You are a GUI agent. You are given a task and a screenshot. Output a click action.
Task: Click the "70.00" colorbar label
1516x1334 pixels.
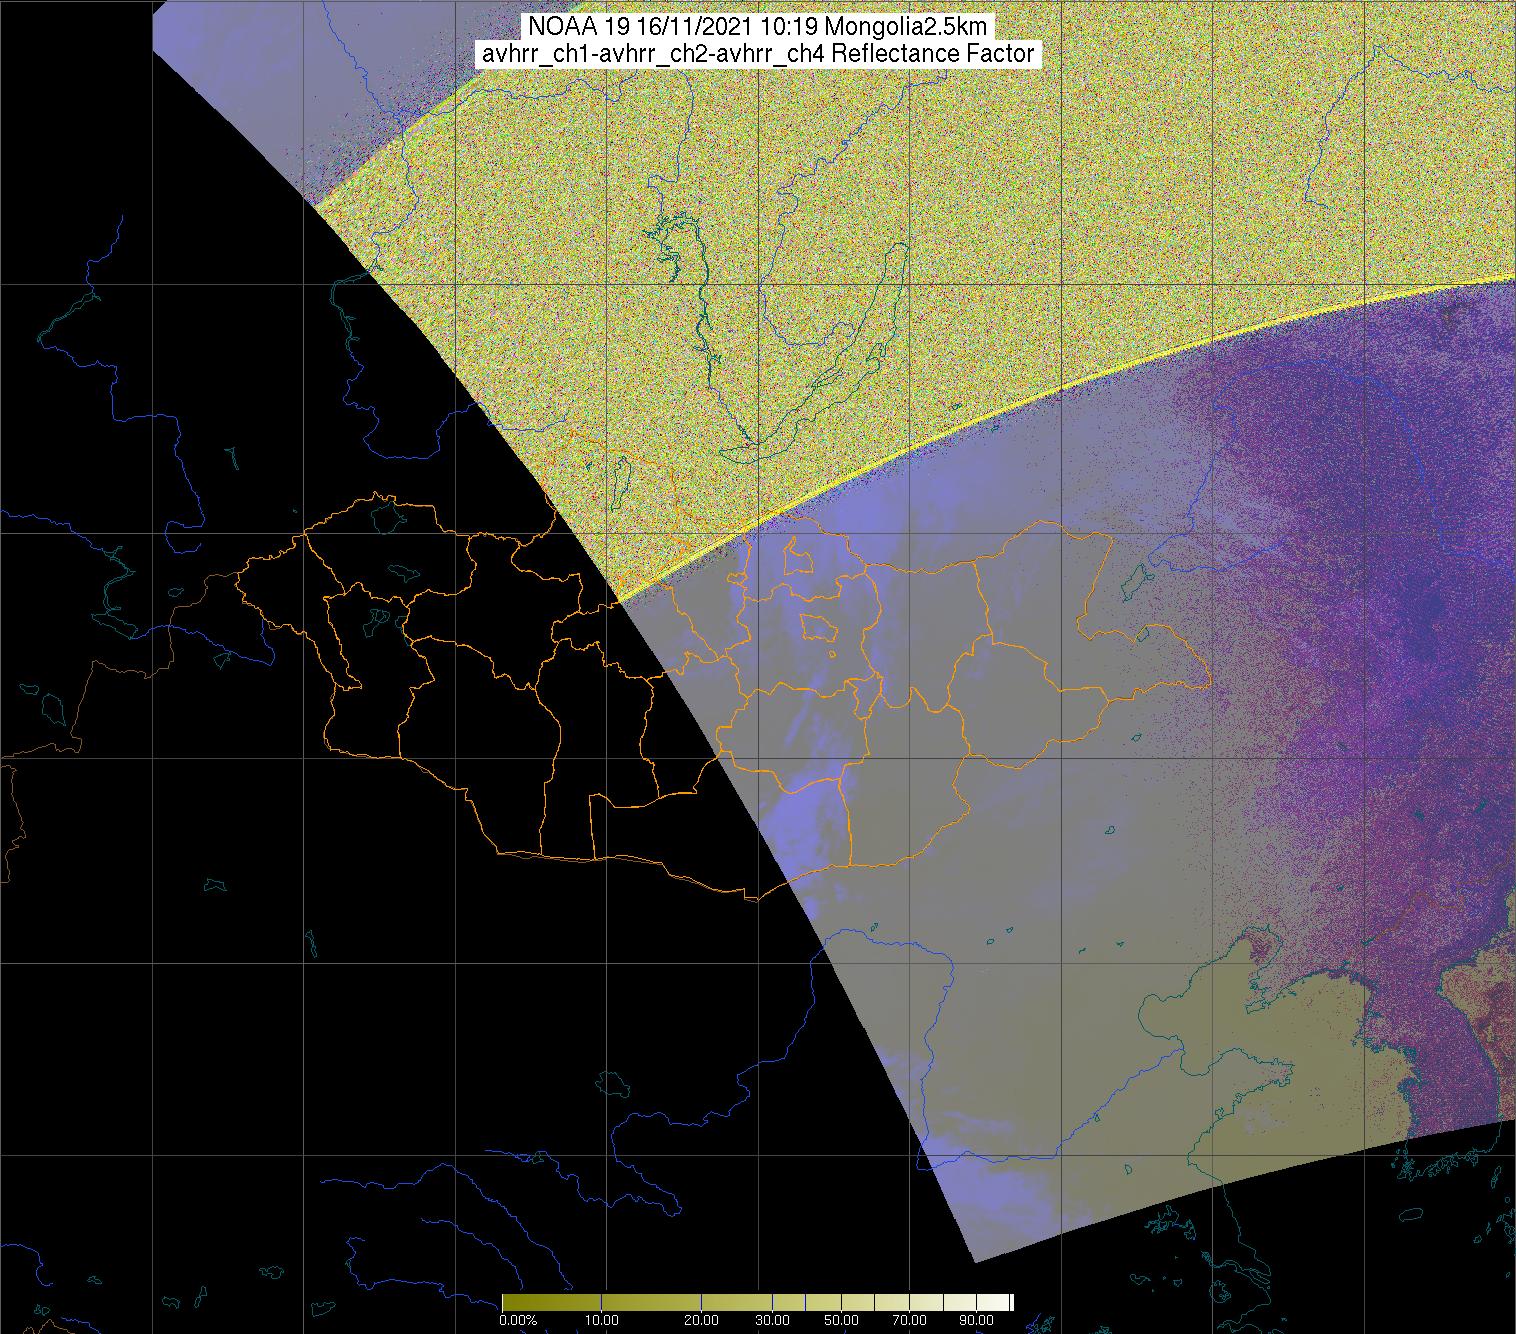coord(909,1321)
